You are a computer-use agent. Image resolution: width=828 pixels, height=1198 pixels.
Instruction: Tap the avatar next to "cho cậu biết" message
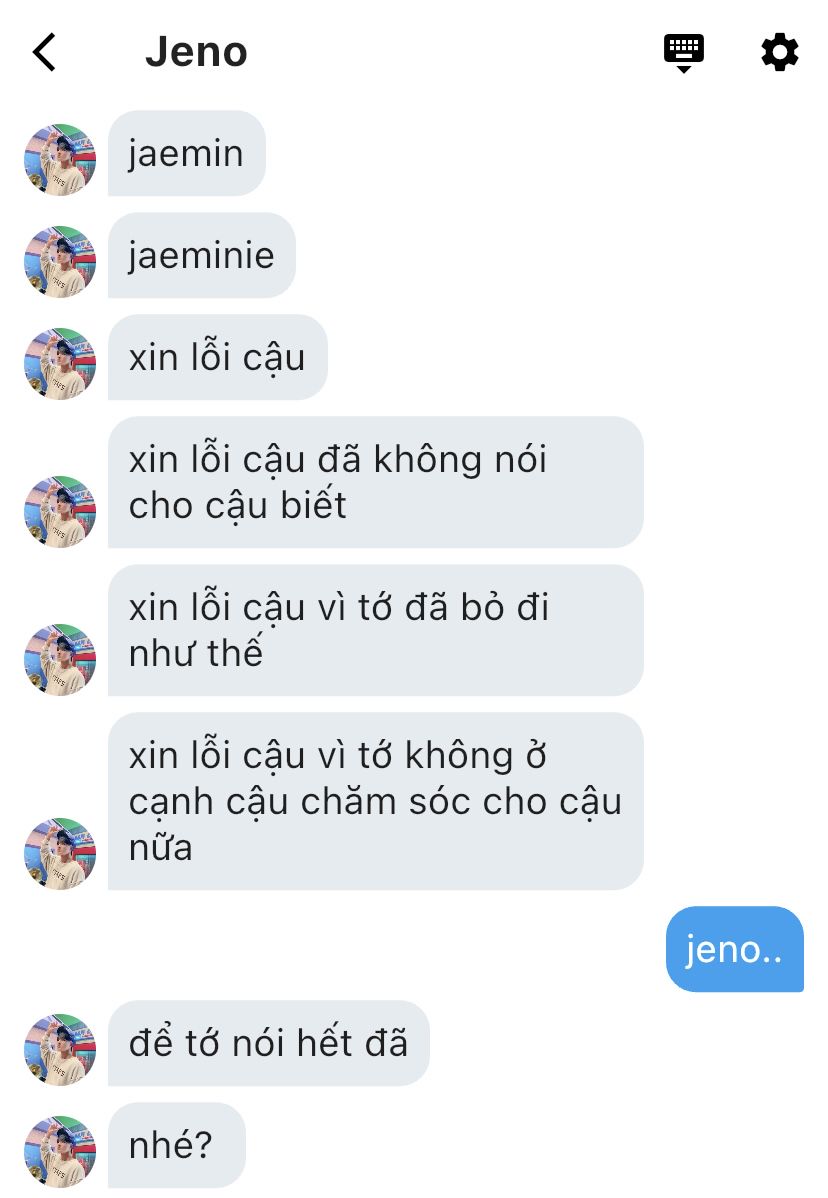pos(60,512)
